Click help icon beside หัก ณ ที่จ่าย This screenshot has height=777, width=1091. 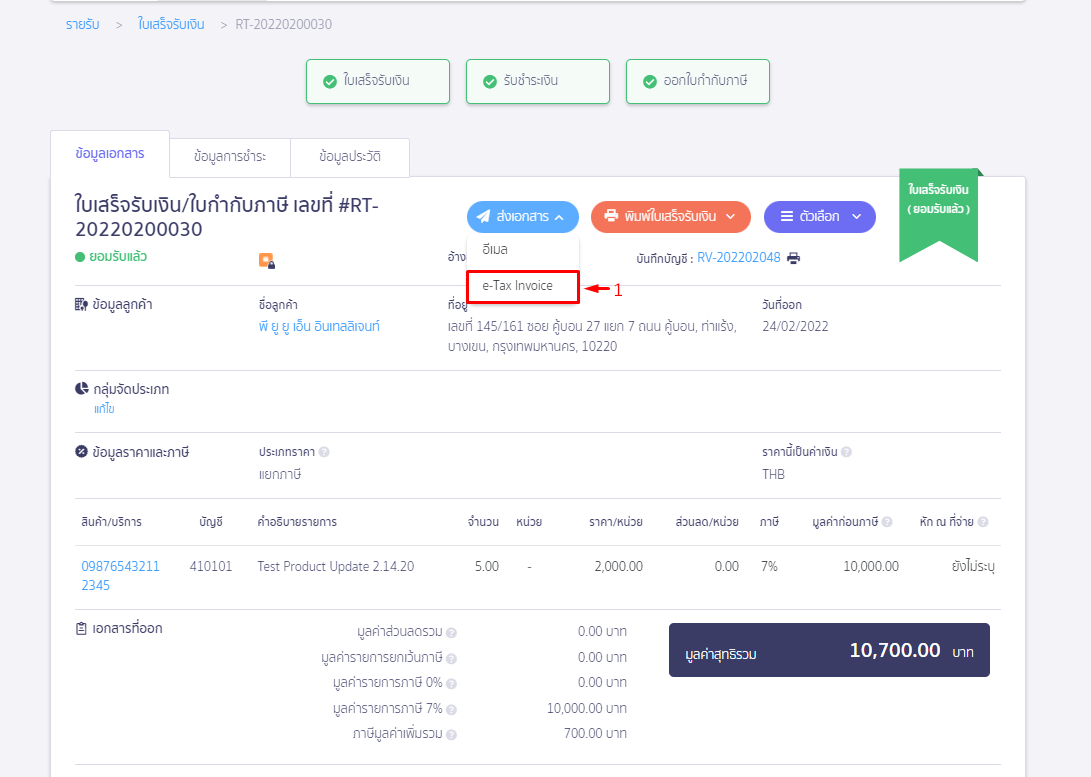coord(983,522)
